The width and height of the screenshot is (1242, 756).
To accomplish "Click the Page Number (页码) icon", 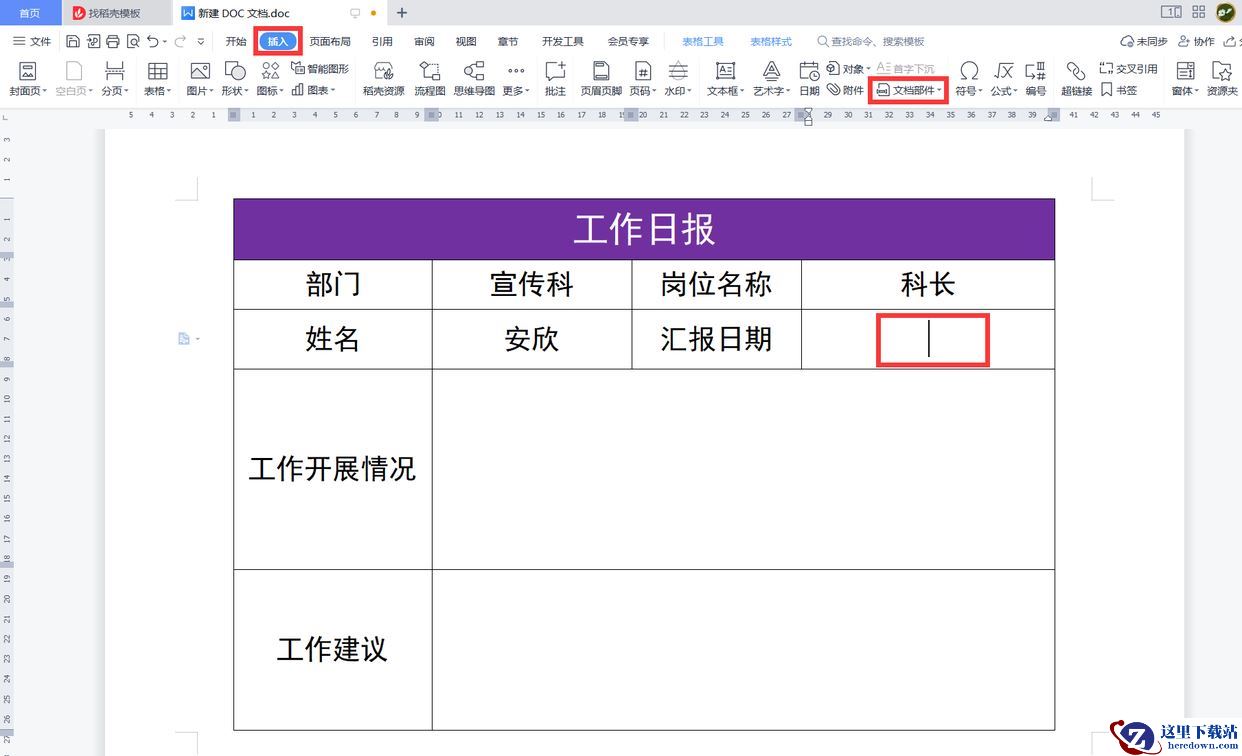I will pos(643,71).
